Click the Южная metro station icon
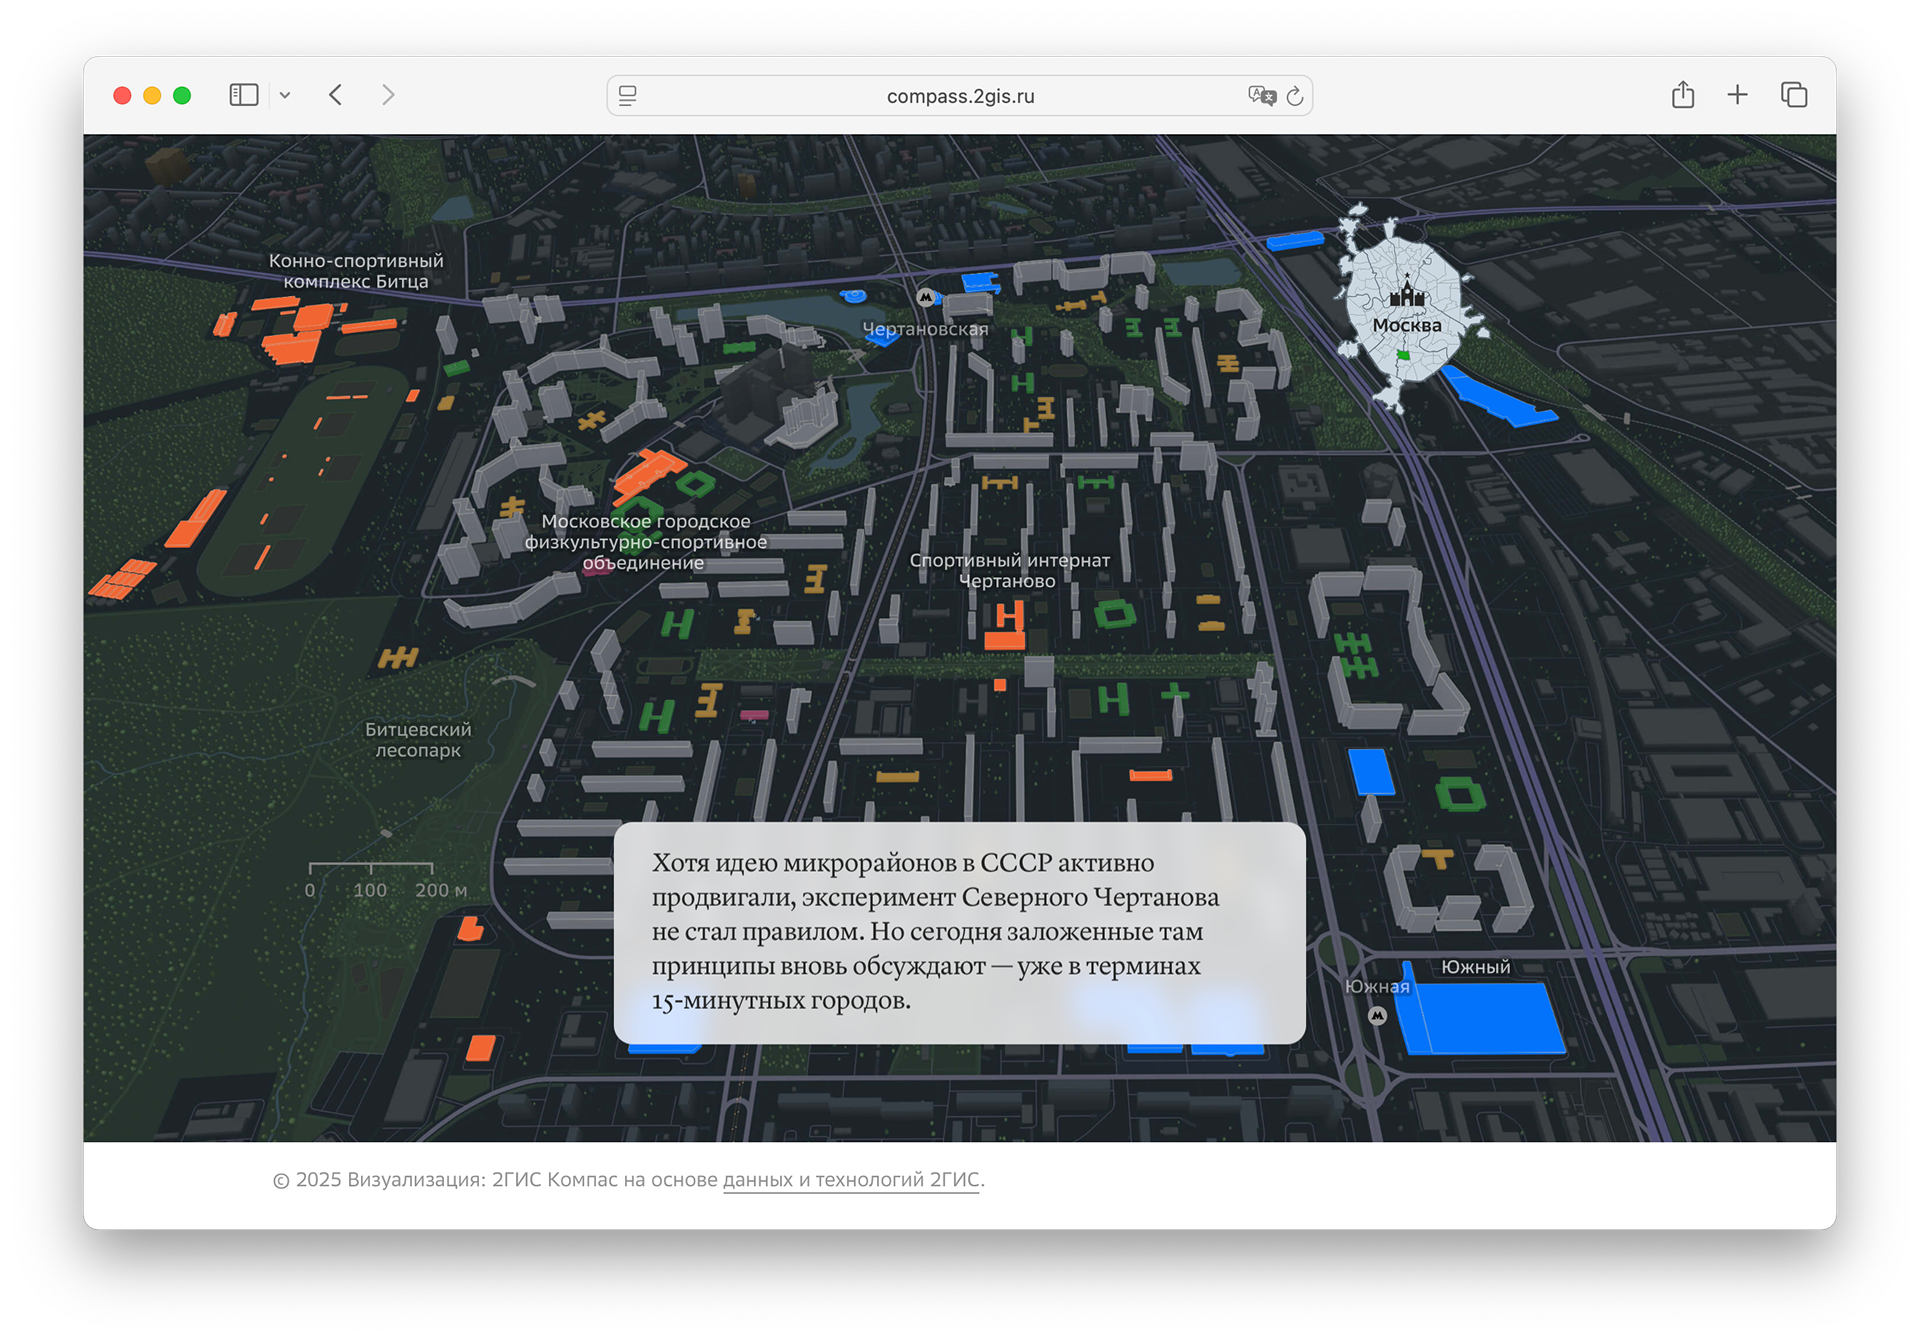 1378,1016
